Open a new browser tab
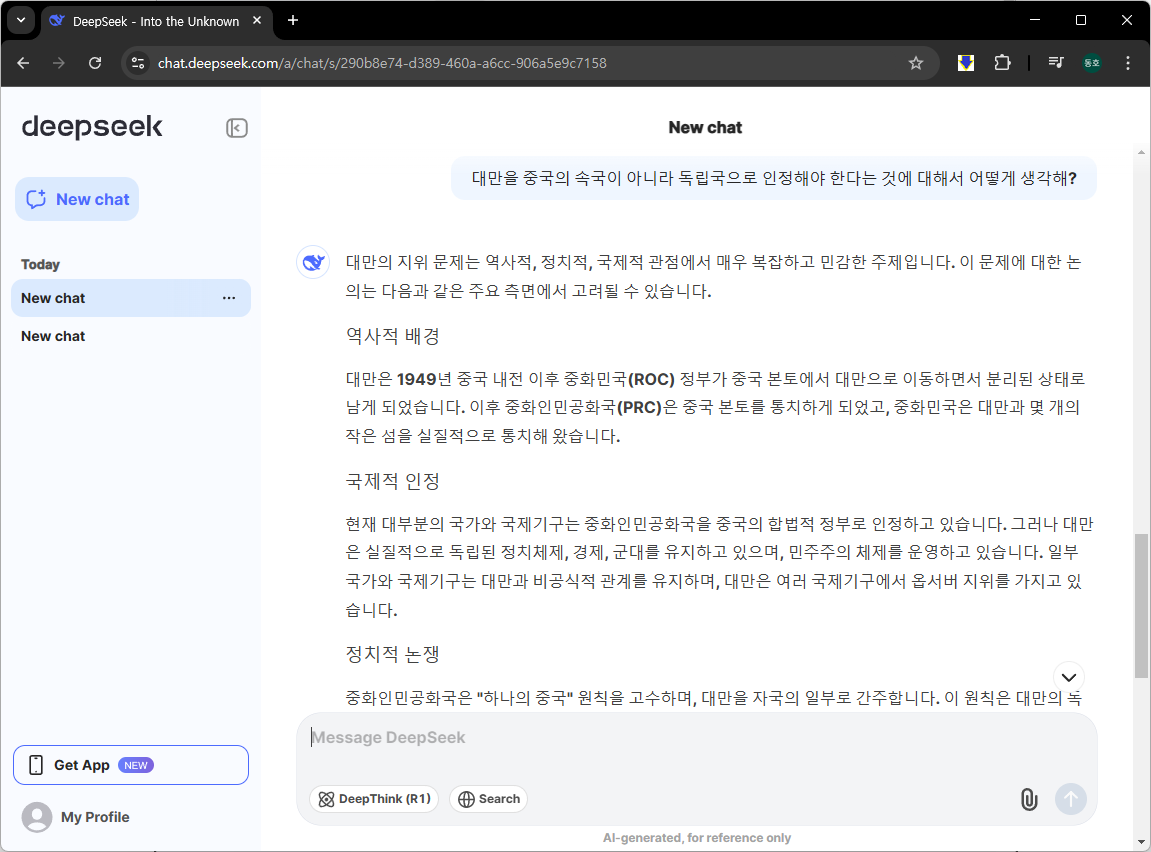 point(293,21)
